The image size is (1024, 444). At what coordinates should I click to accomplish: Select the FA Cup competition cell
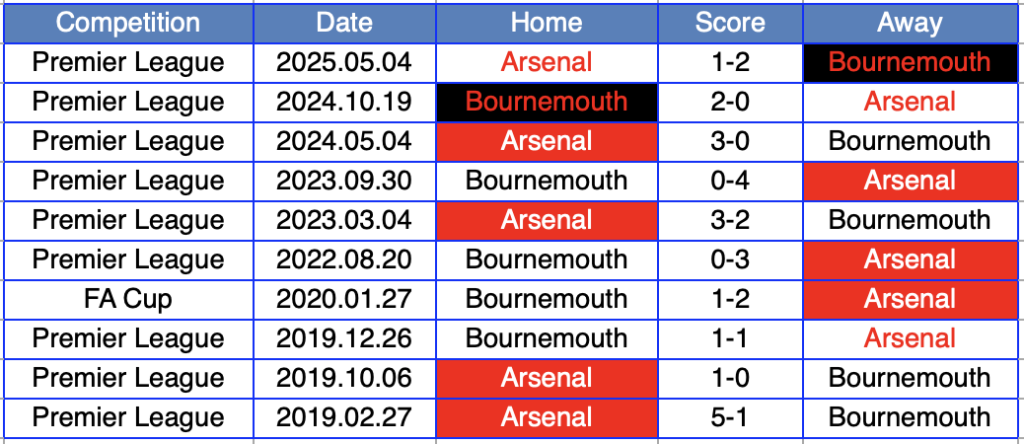tap(128, 299)
